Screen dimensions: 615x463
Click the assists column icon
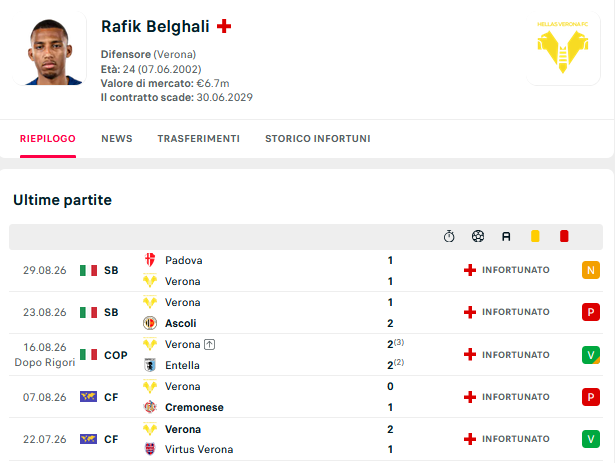(x=506, y=236)
